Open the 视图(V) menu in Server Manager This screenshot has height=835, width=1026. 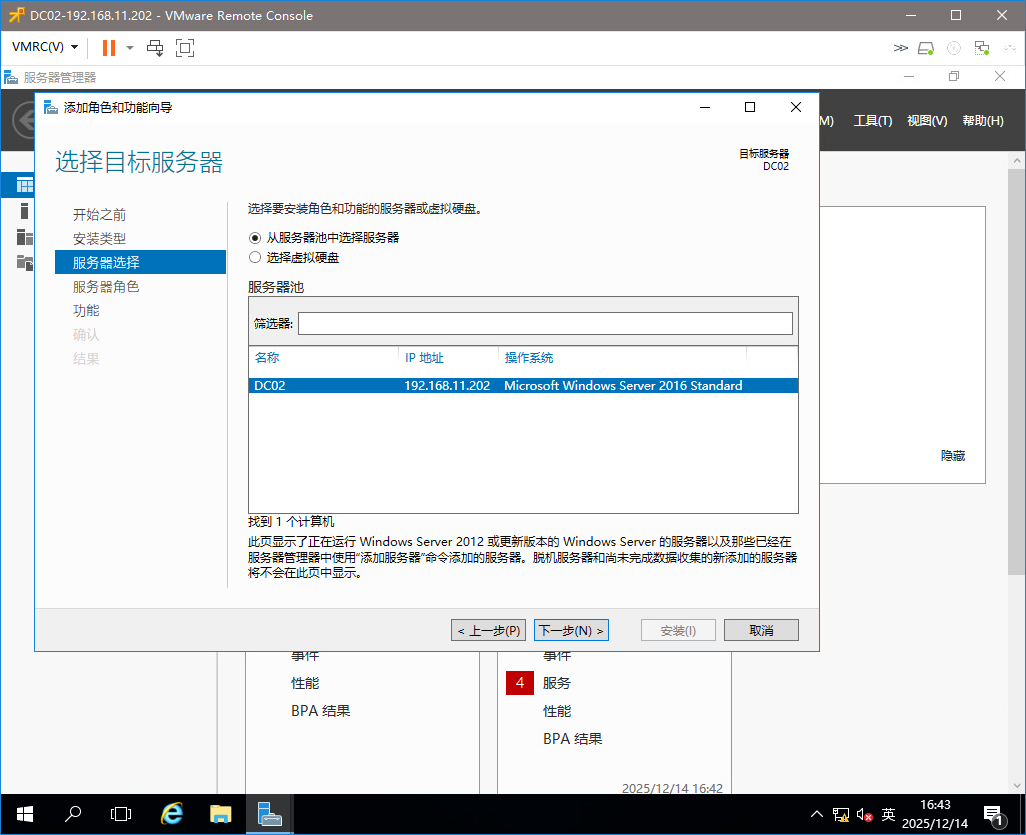927,120
